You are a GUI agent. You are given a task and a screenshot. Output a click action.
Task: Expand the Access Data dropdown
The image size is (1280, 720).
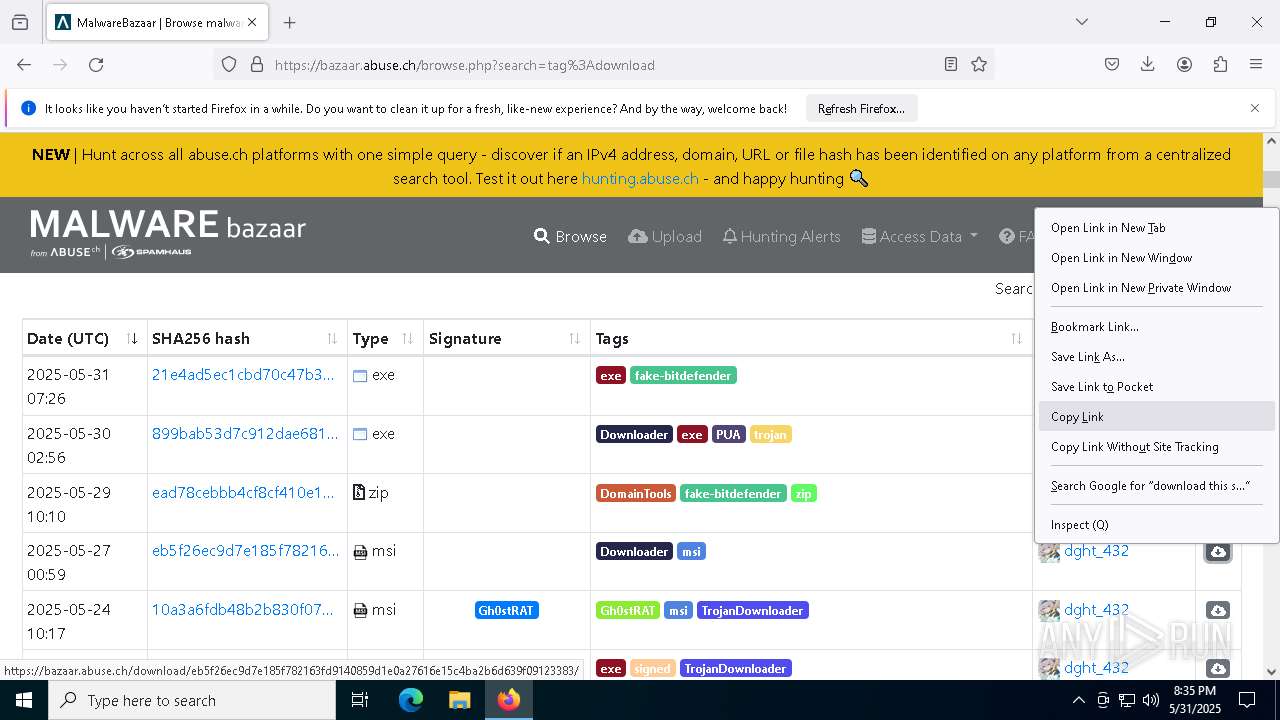(919, 236)
